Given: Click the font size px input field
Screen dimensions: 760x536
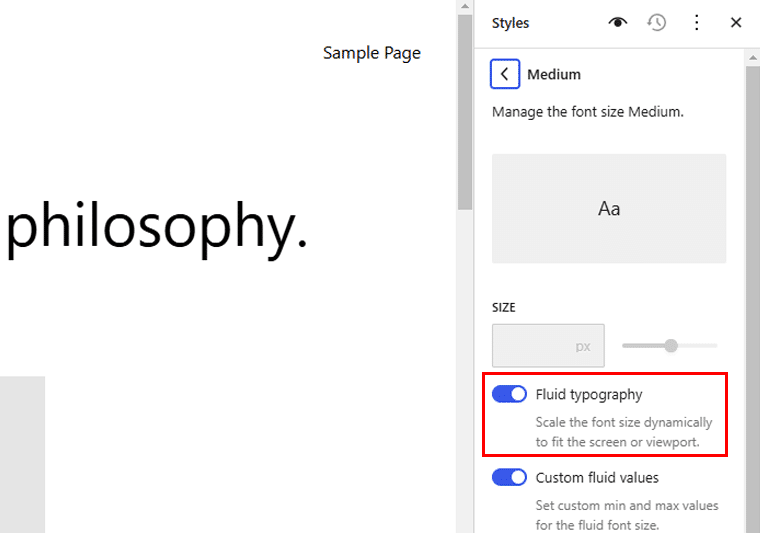Looking at the screenshot, I should pyautogui.click(x=548, y=346).
